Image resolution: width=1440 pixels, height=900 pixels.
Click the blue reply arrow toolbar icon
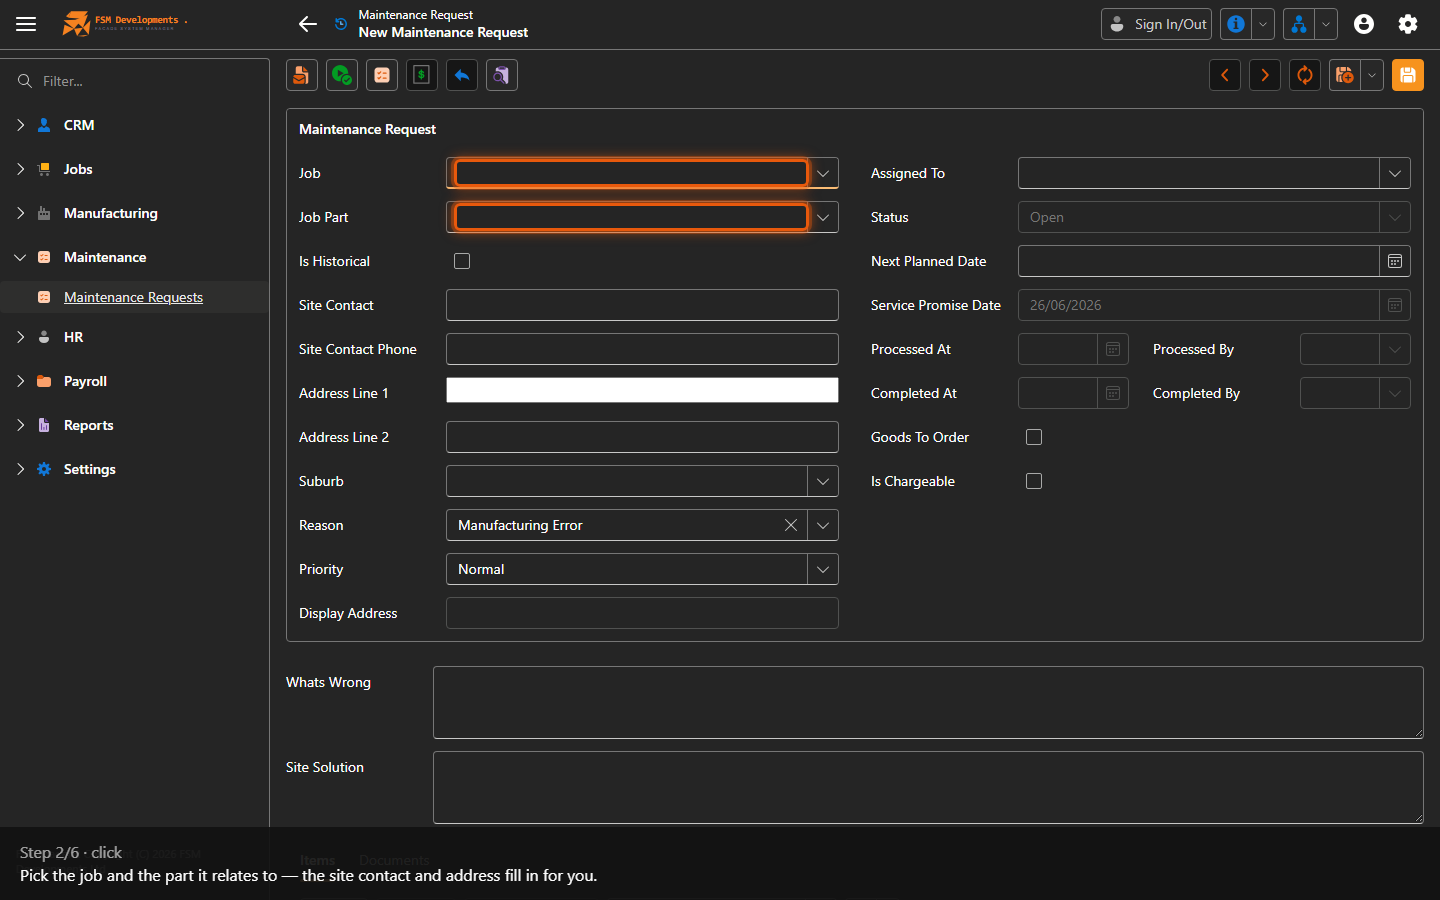click(x=462, y=75)
